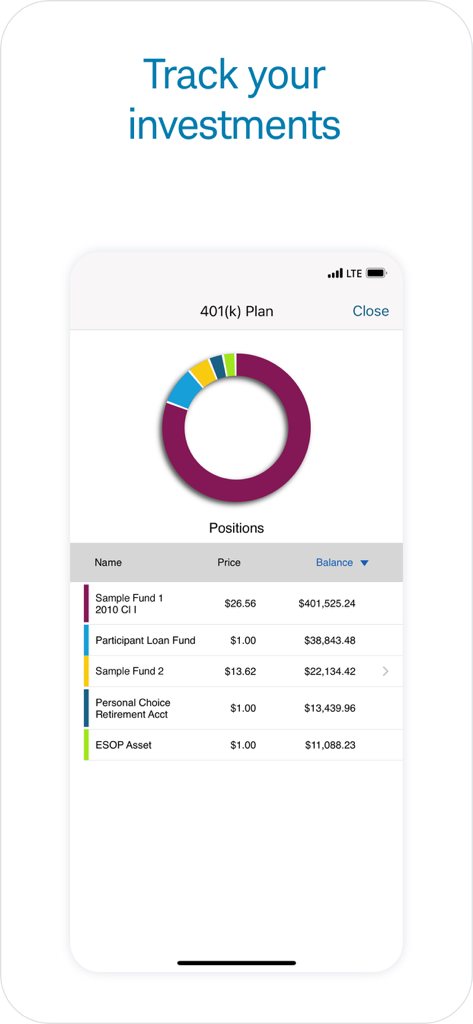This screenshot has width=473, height=1024.
Task: Select the Sample Fund 2 name
Action: point(129,671)
